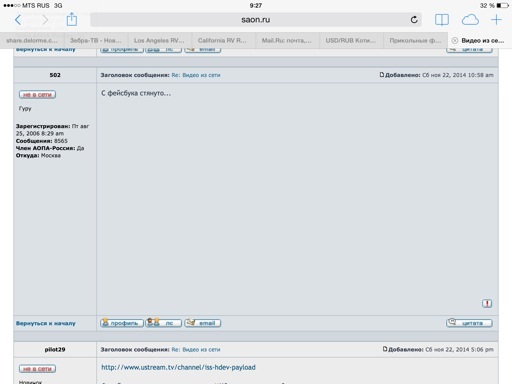Report post with red exclamation icon
Screen dimensions: 512x384
click(487, 303)
